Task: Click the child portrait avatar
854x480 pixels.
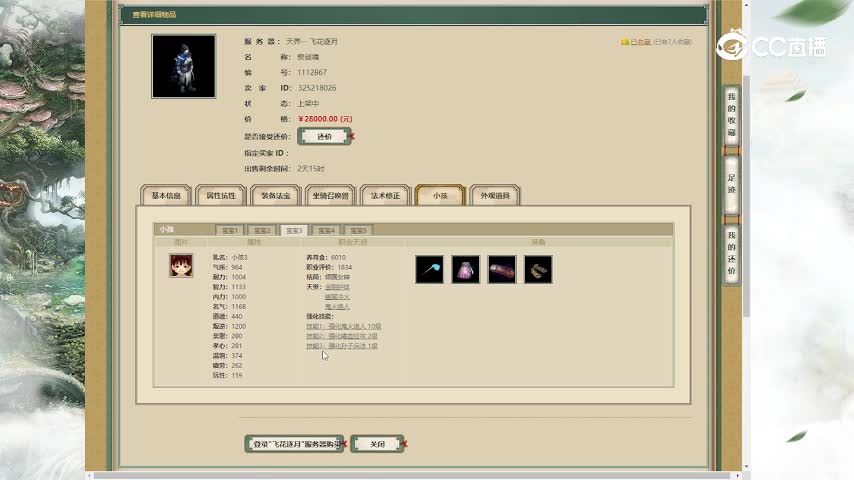Action: tap(181, 265)
